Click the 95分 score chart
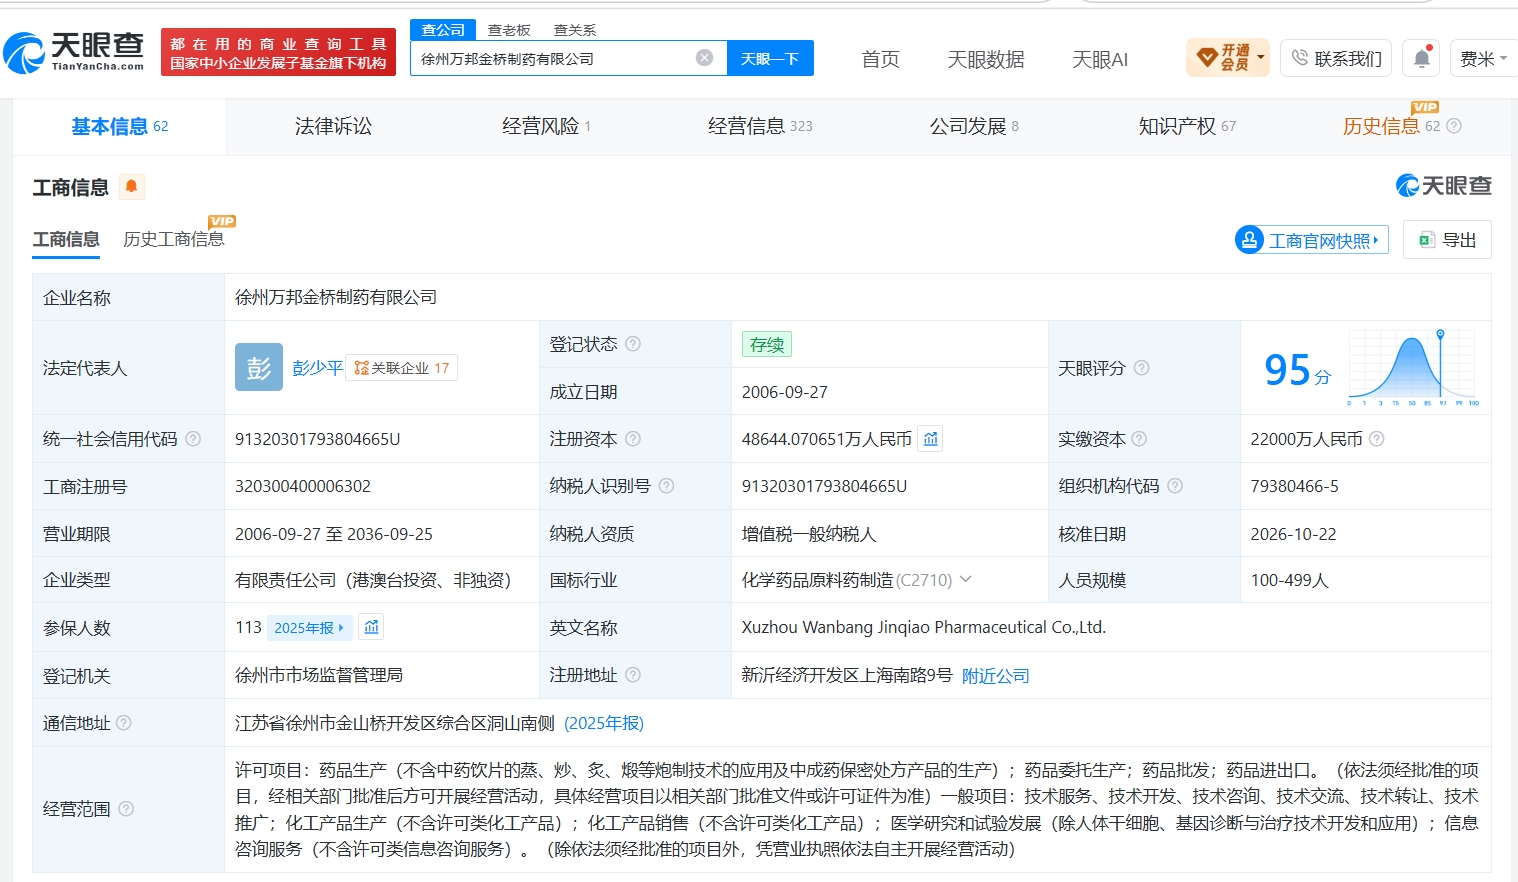Viewport: 1518px width, 882px height. coord(1414,368)
